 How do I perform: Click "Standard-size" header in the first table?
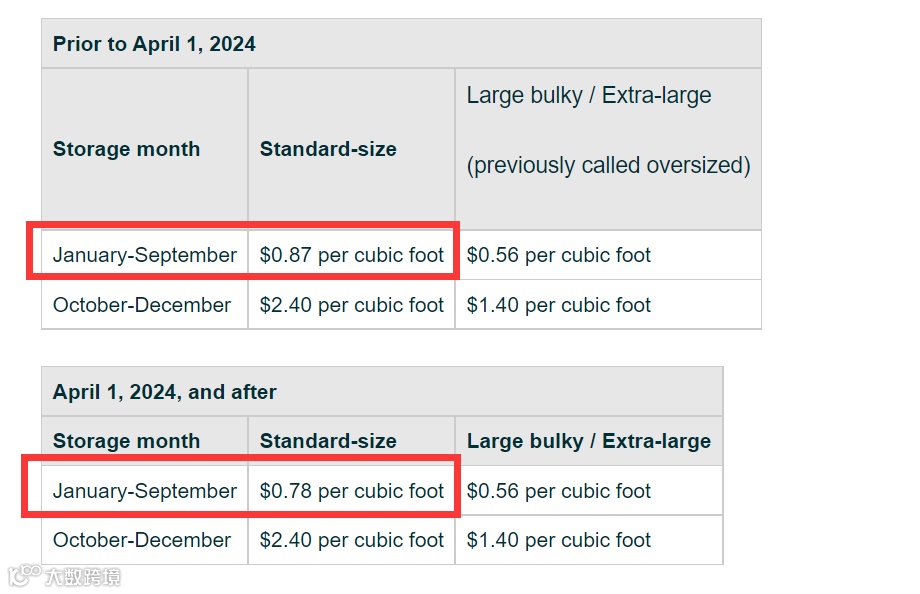[328, 149]
